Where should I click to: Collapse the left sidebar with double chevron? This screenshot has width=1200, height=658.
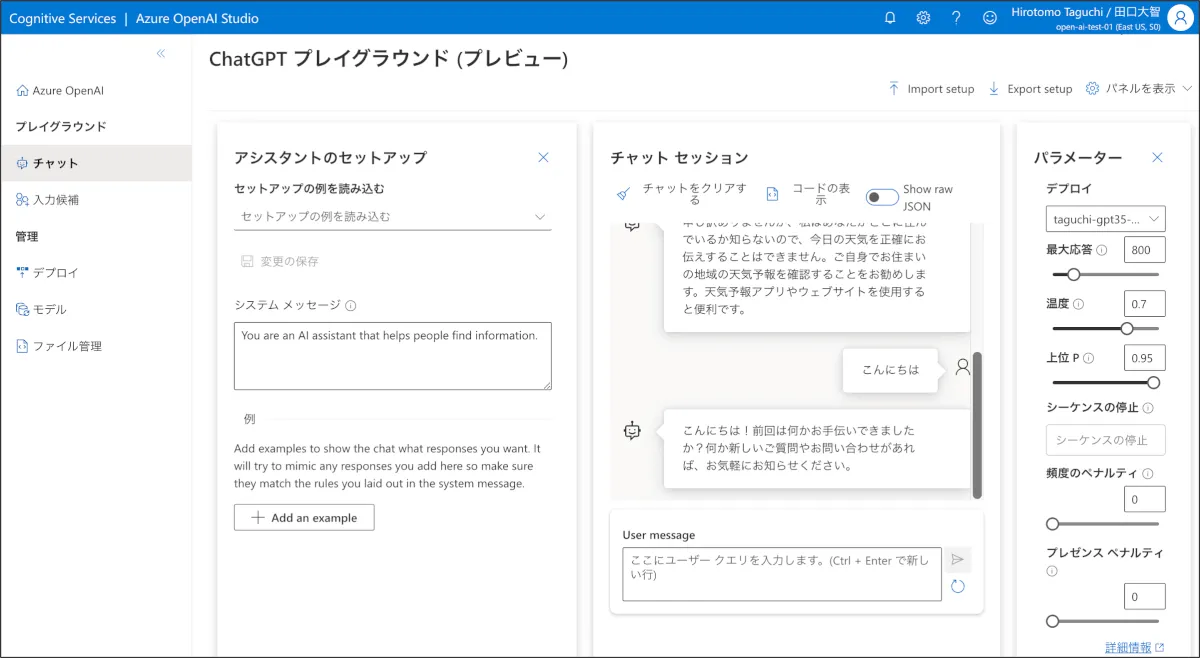click(x=161, y=54)
